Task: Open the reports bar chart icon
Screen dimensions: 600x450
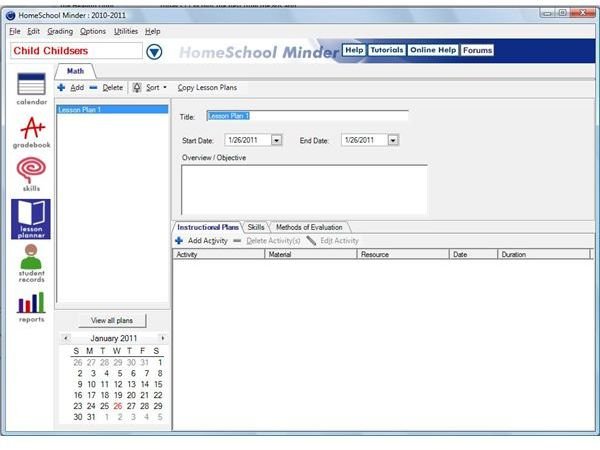Action: tap(31, 307)
